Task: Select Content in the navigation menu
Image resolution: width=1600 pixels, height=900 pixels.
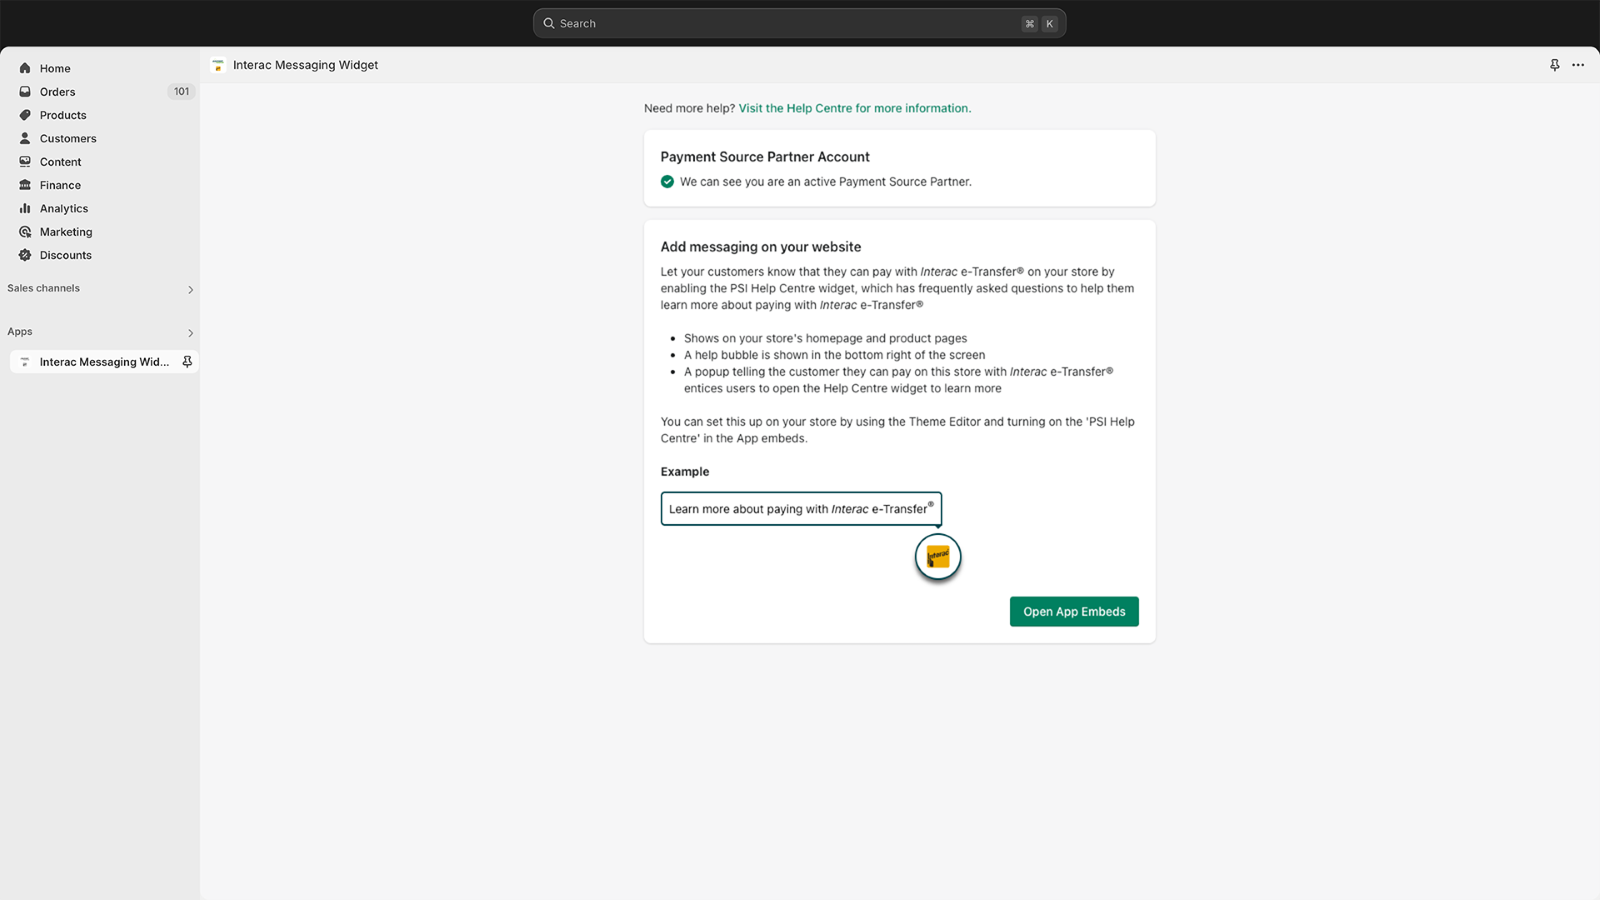Action: [59, 161]
